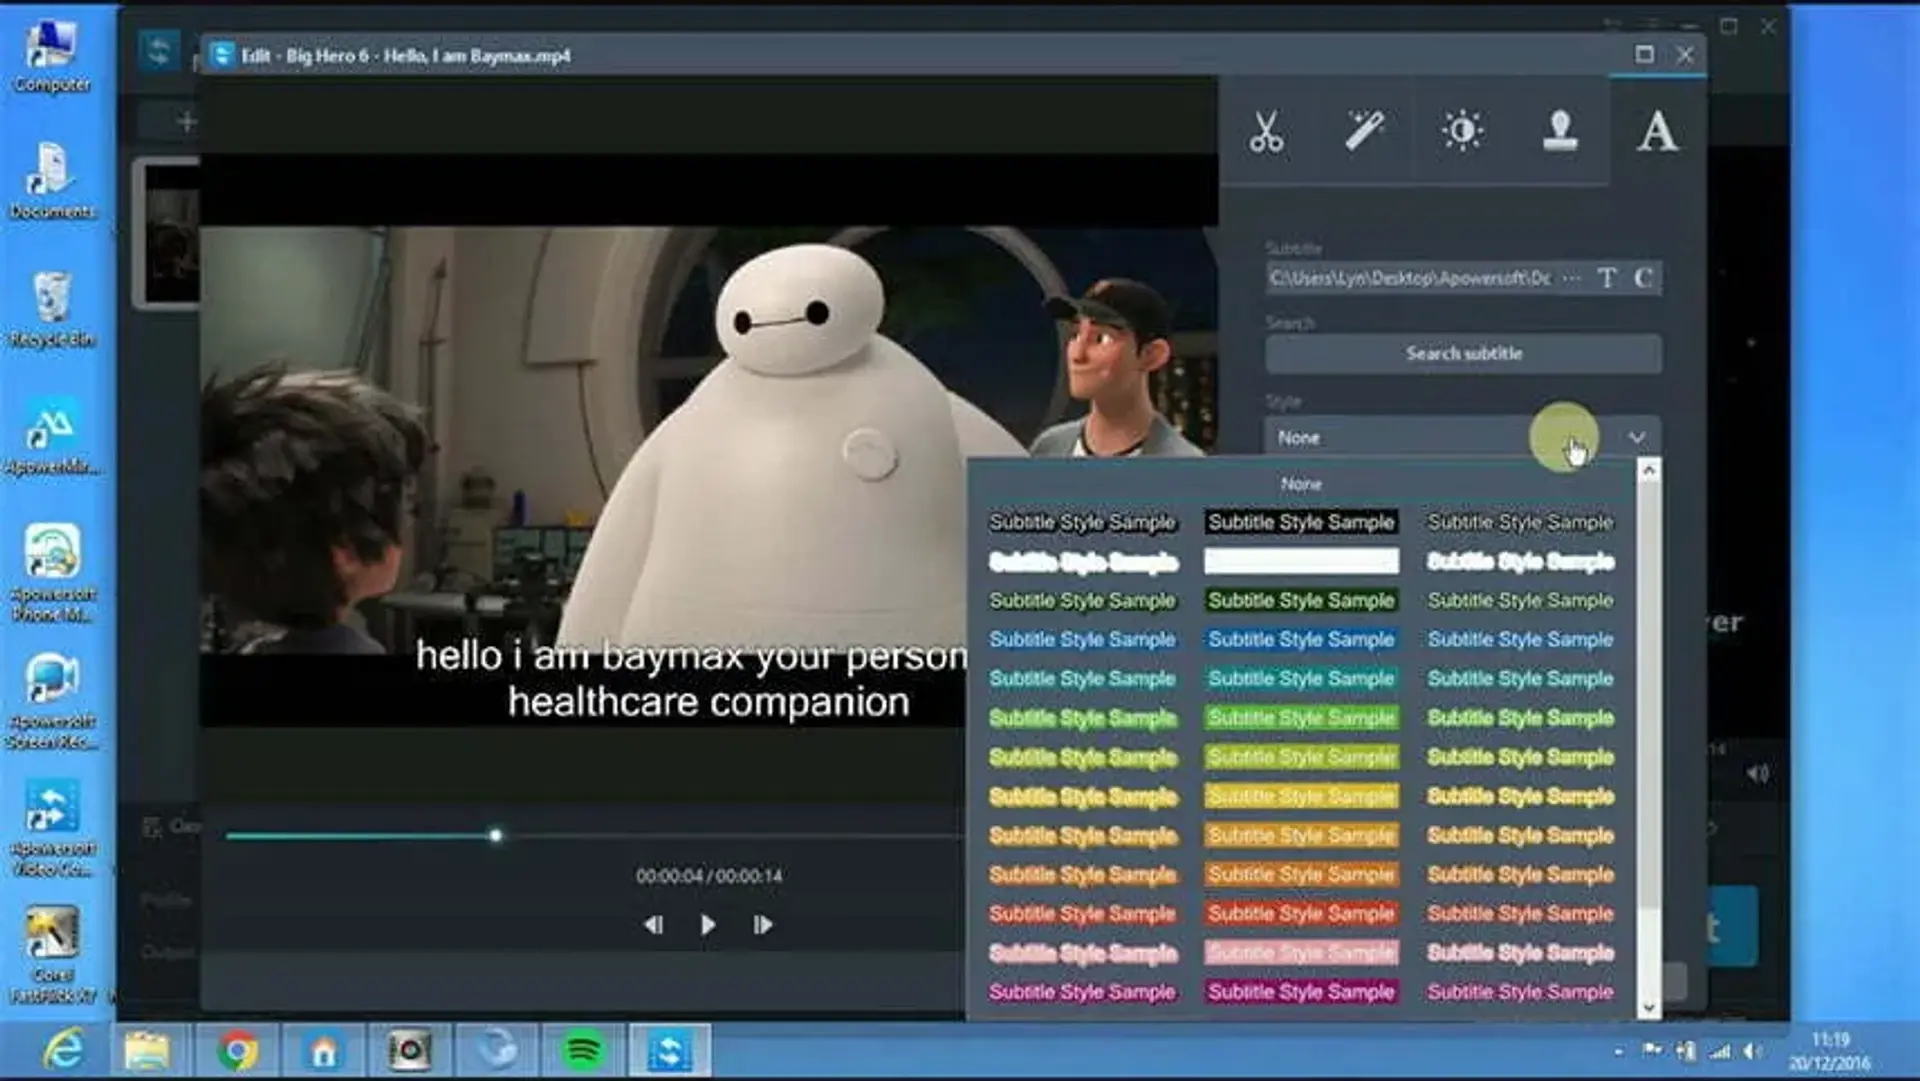Image resolution: width=1920 pixels, height=1081 pixels.
Task: Select the teal background subtitle style
Action: point(1301,678)
